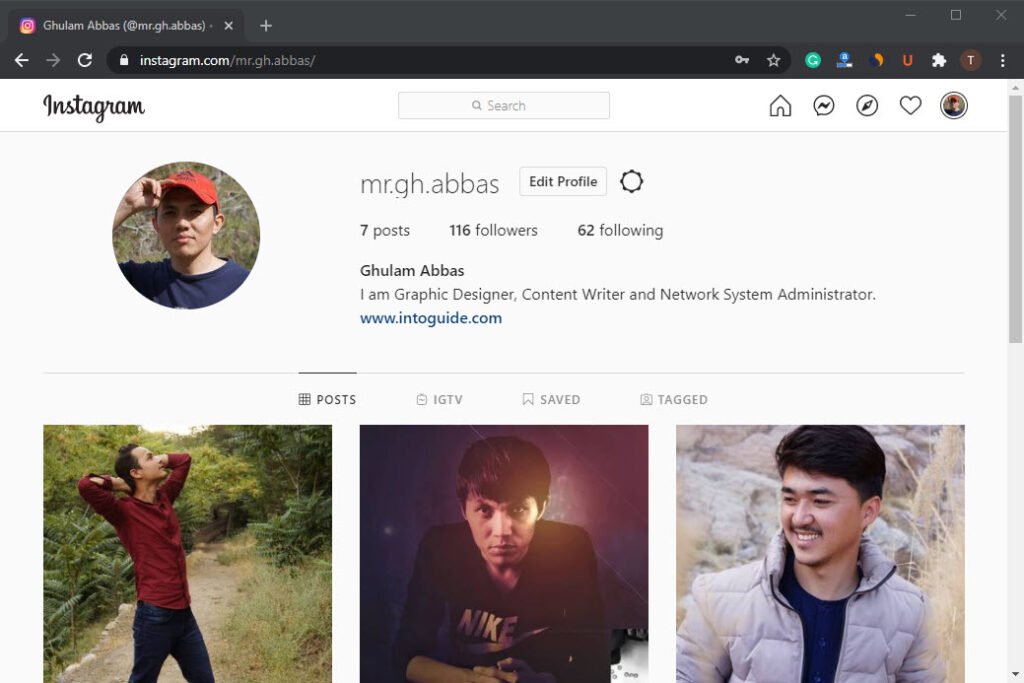Click the Instagram logo
The width and height of the screenshot is (1024, 683).
pos(93,106)
